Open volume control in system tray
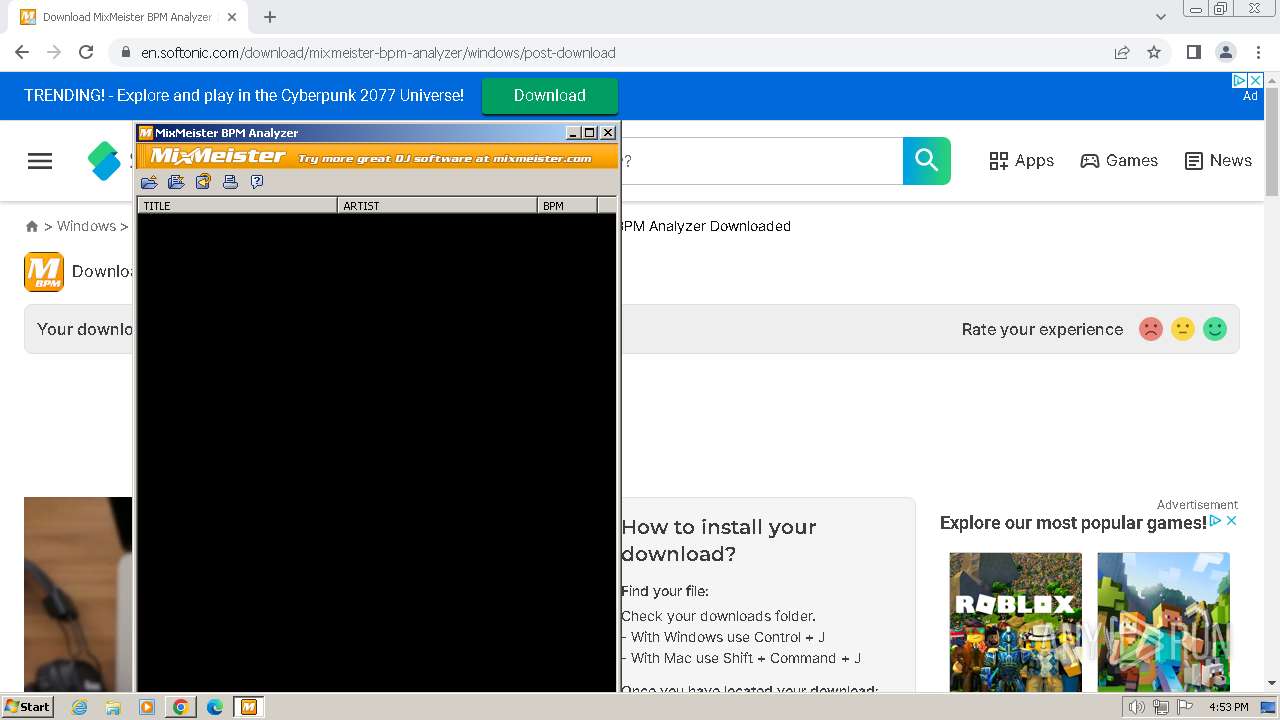Viewport: 1280px width, 720px height. [1137, 707]
